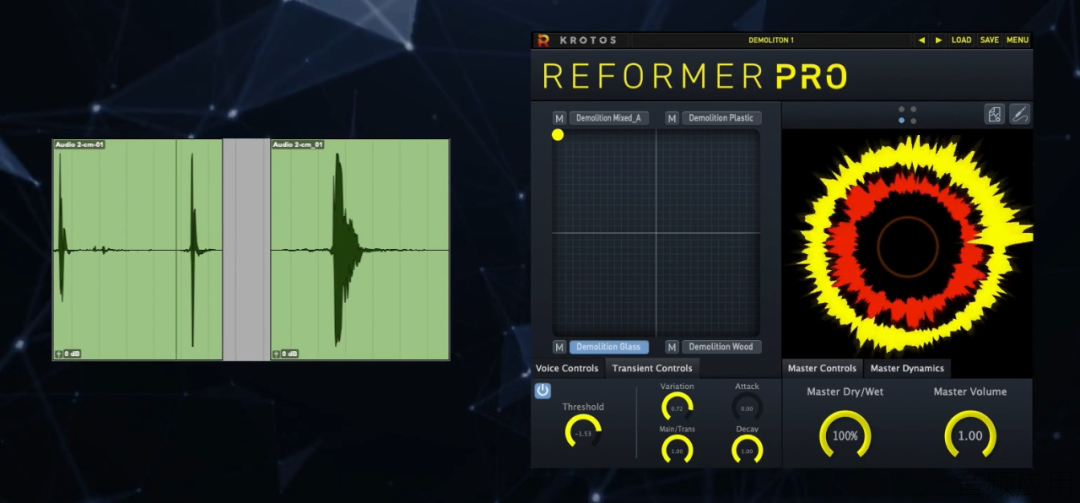Click the Variation knob
The width and height of the screenshot is (1080, 503).
pos(677,408)
